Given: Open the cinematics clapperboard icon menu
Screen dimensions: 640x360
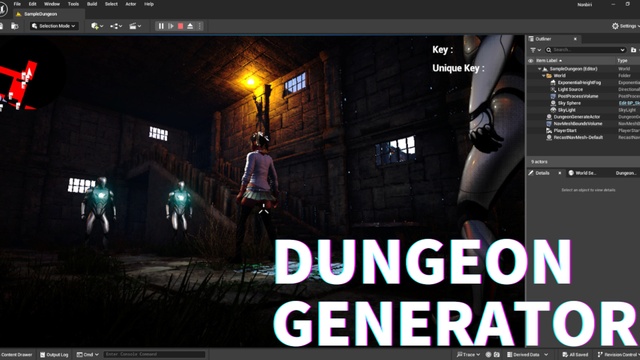Looking at the screenshot, I should click(135, 26).
